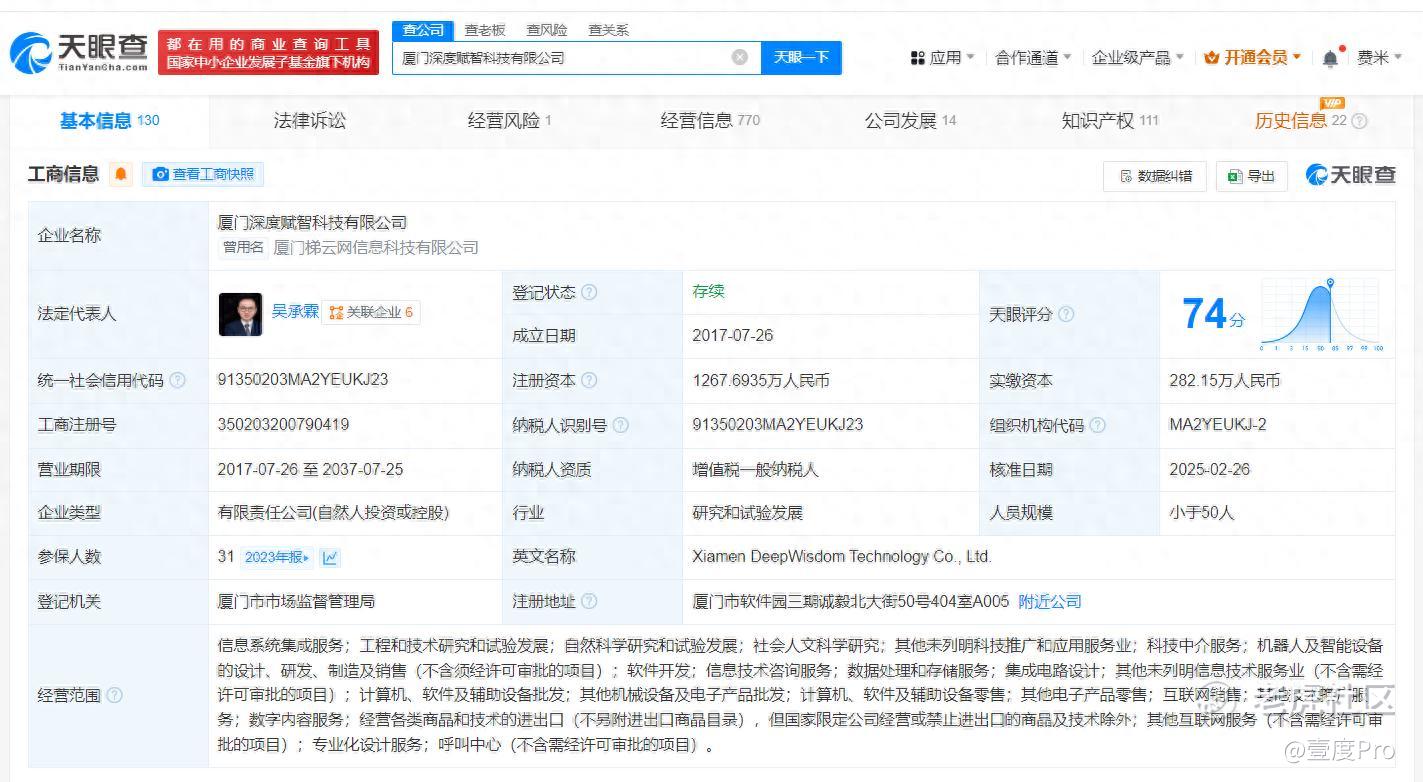Viewport: 1423px width, 782px height.
Task: Open notifications via the bell icon
Action: [1330, 58]
